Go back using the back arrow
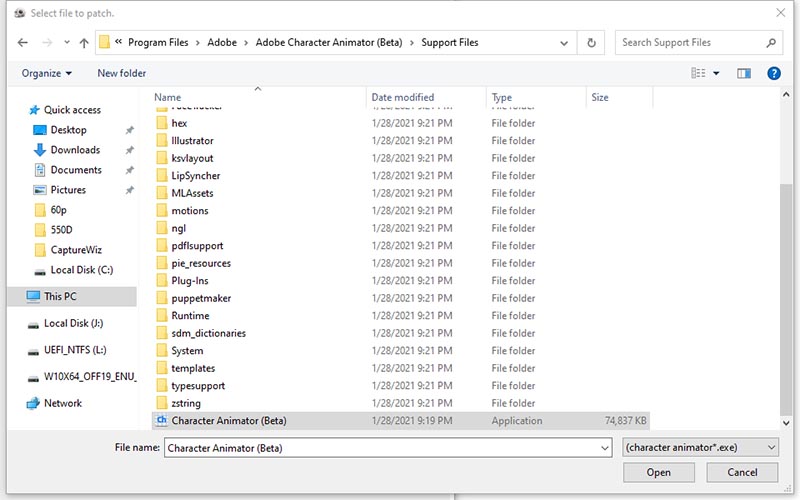Image resolution: width=800 pixels, height=500 pixels. coord(22,43)
